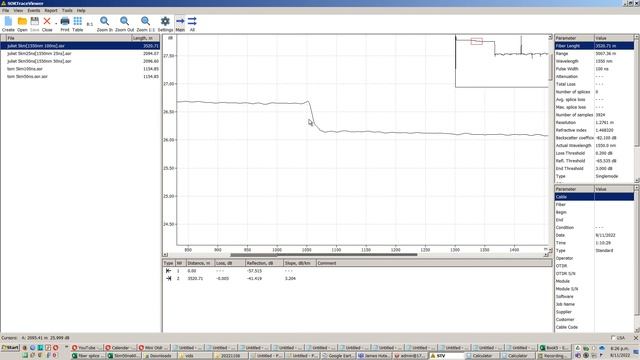Click the 8:1 toolbar indicator
The height and width of the screenshot is (360, 640).
pyautogui.click(x=89, y=24)
